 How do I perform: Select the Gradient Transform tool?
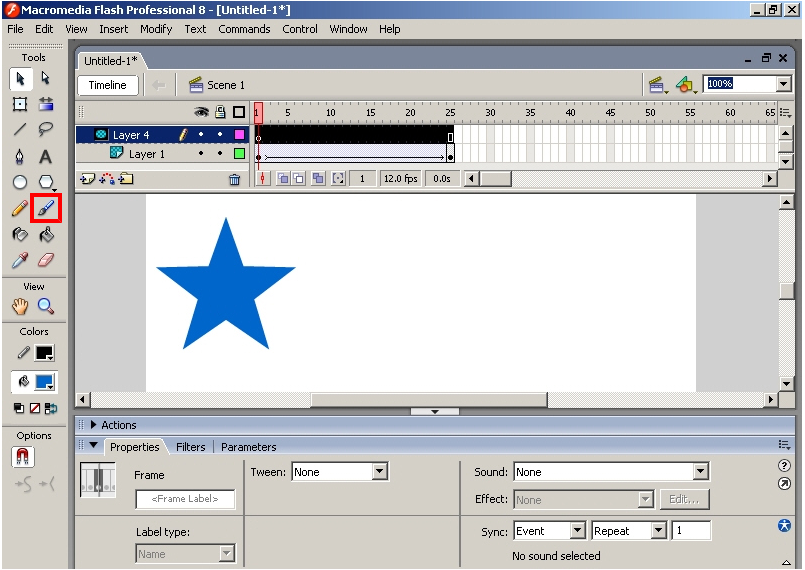(46, 104)
